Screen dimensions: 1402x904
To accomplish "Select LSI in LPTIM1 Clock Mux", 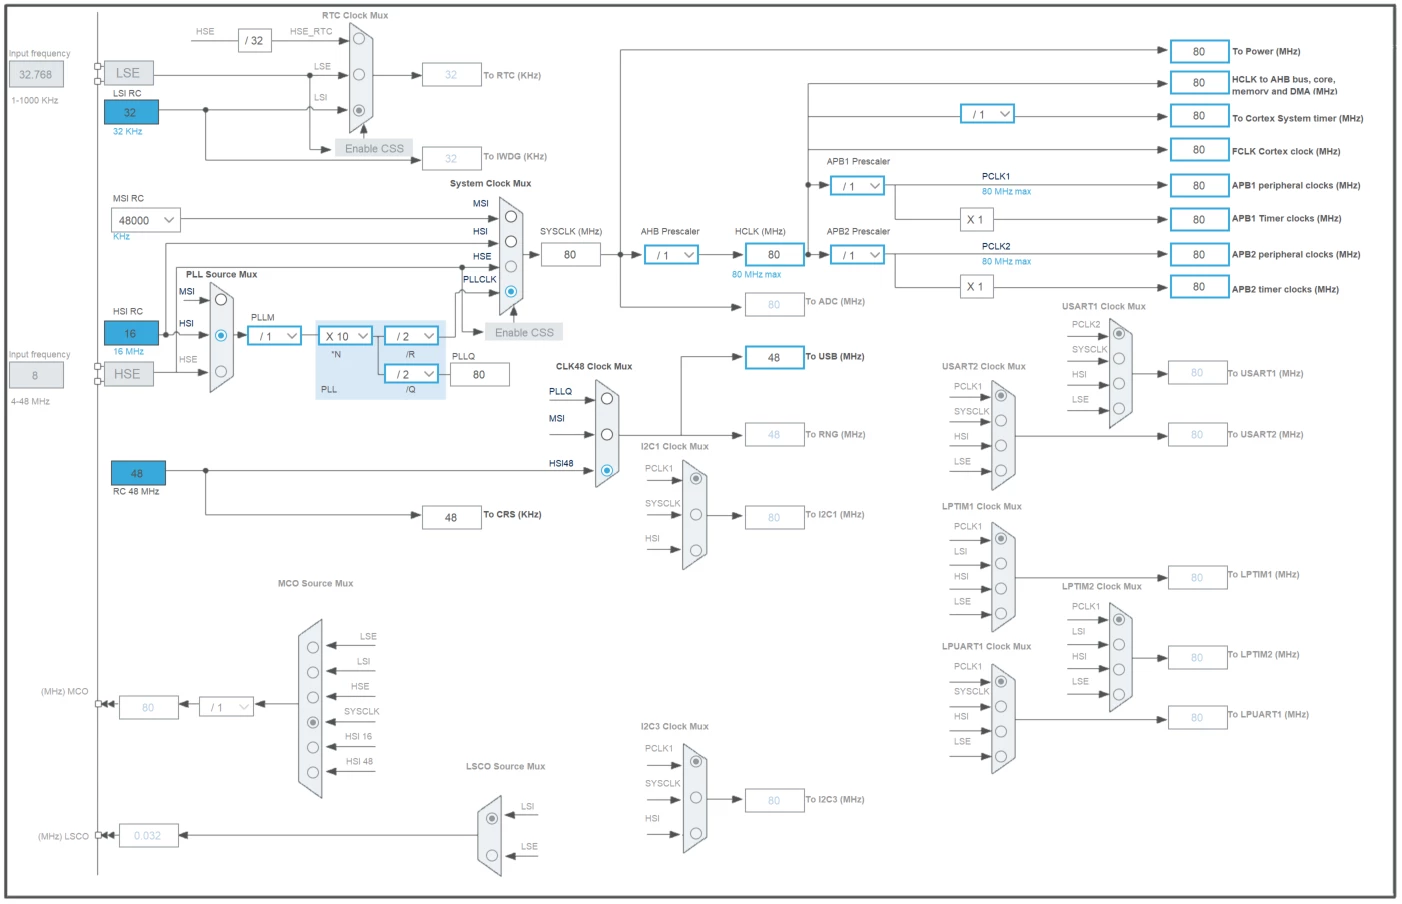I will 1001,563.
